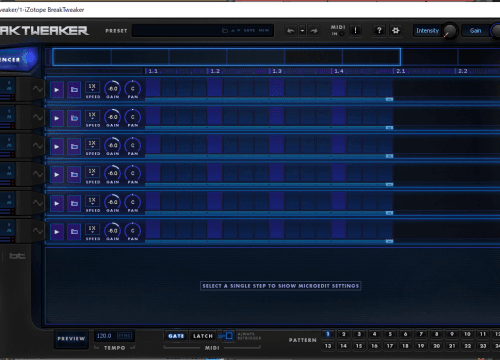Open the fourth track's sample folder browser

click(x=74, y=175)
